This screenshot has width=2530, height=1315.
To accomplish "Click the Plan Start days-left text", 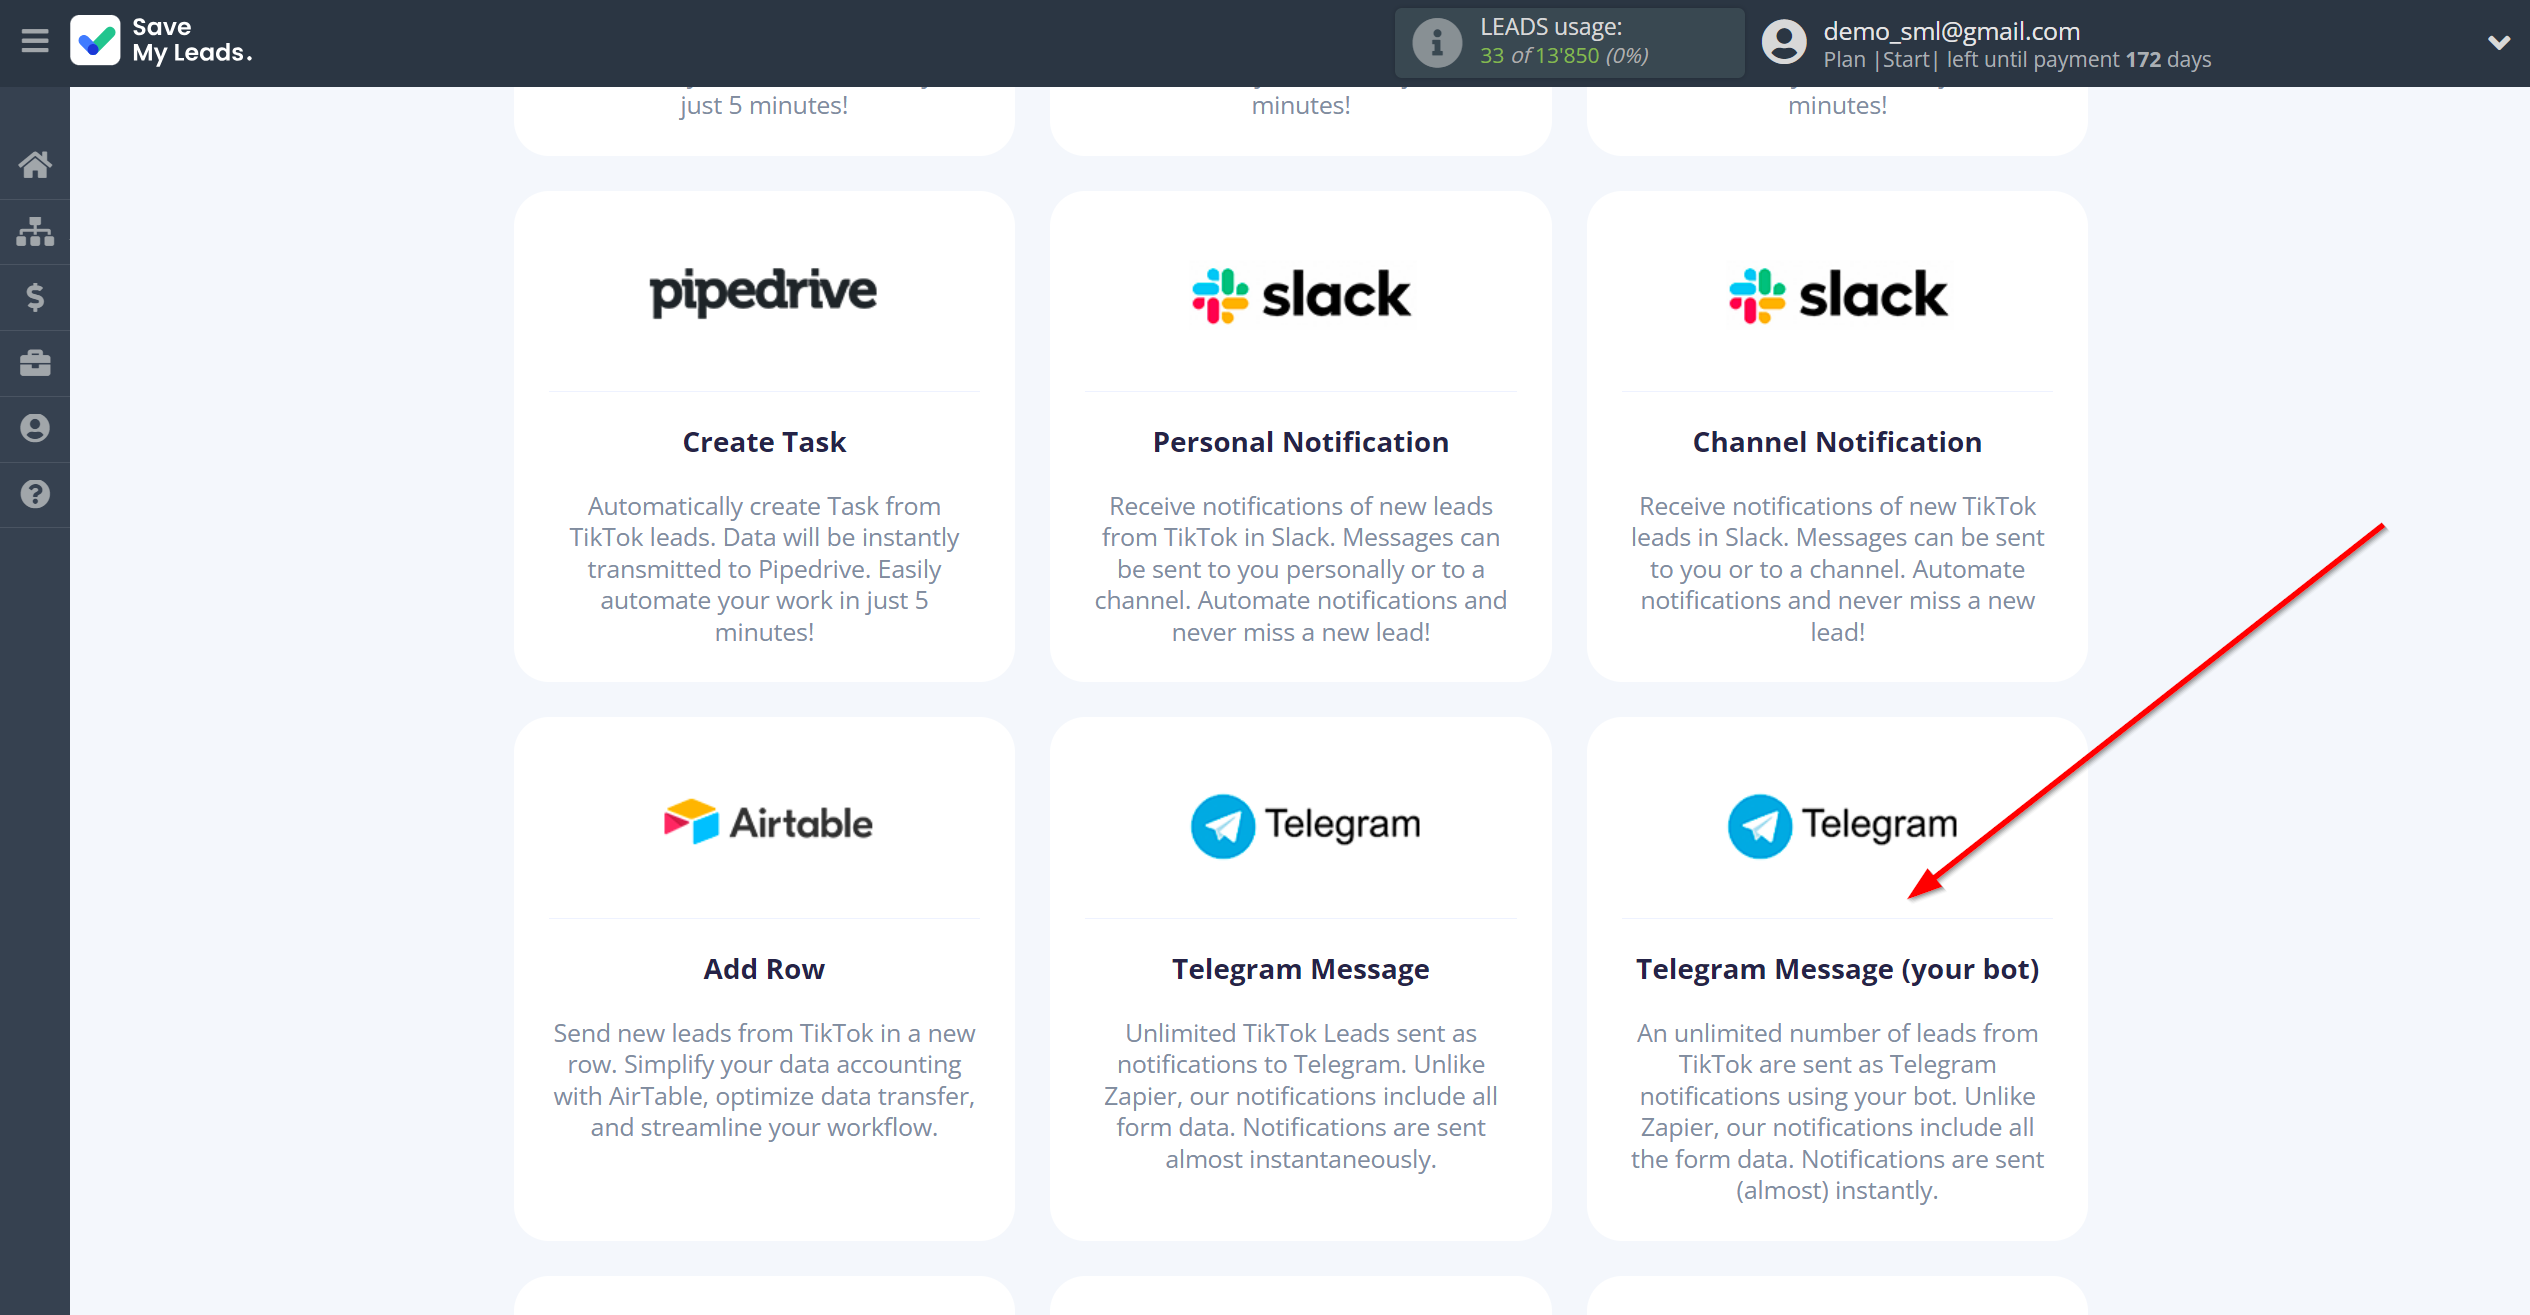I will click(x=2017, y=60).
